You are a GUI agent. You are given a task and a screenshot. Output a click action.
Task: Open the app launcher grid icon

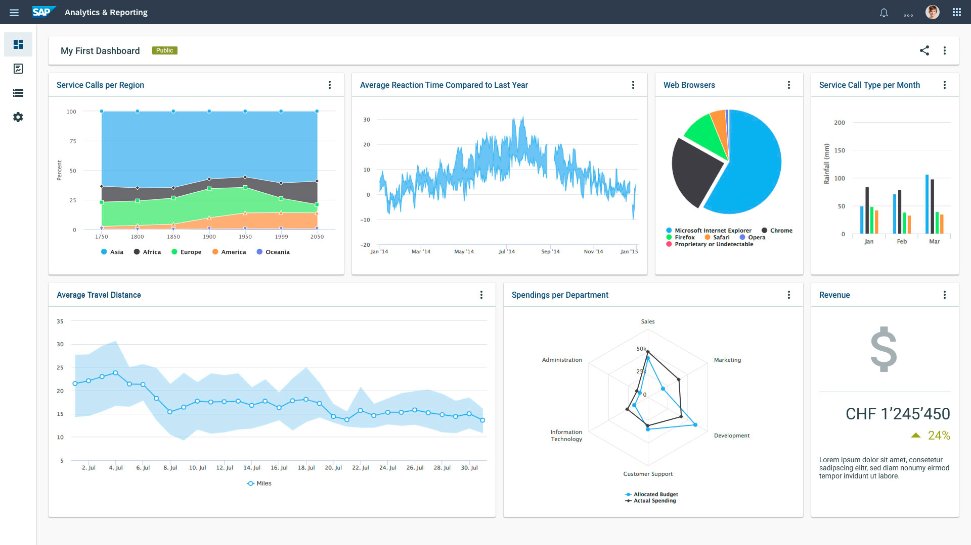click(x=957, y=12)
